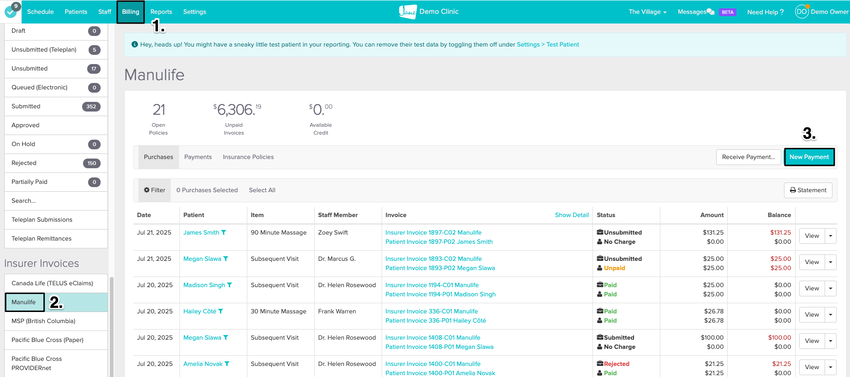Click the filter icon beside Hailey Côté
Image resolution: width=850 pixels, height=377 pixels.
tap(221, 311)
